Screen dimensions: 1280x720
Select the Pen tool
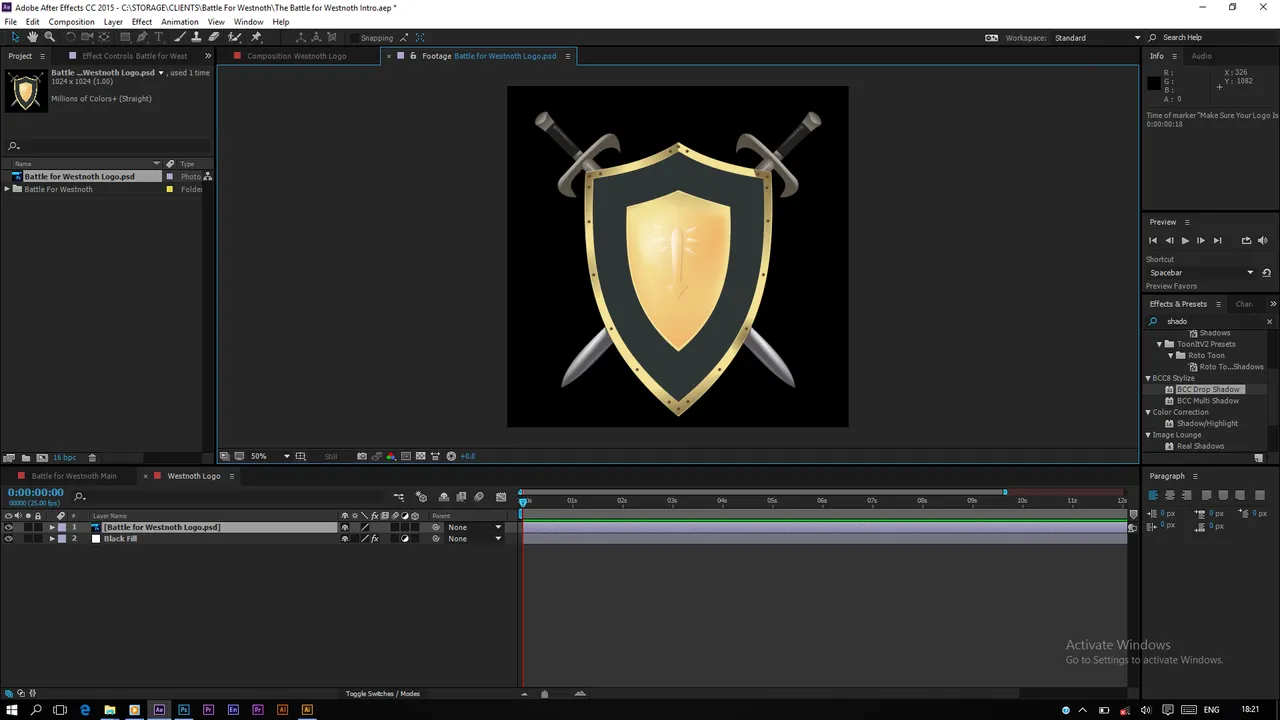pos(142,37)
